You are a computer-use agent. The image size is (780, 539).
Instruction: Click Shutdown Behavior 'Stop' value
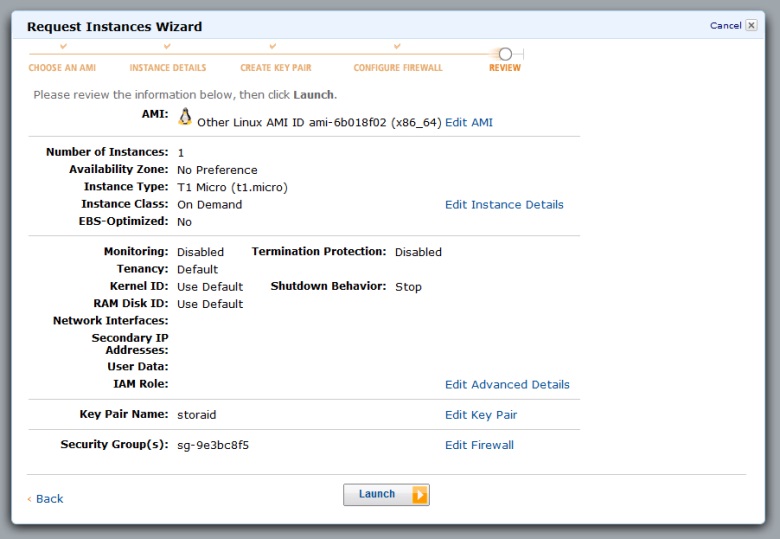coord(408,287)
